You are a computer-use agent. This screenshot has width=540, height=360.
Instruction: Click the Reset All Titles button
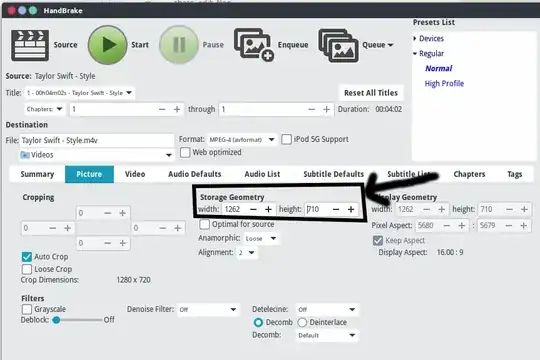pos(371,93)
